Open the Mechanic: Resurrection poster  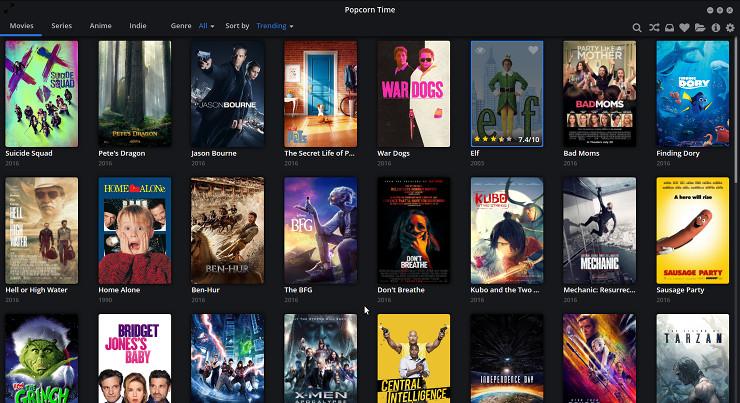point(599,230)
